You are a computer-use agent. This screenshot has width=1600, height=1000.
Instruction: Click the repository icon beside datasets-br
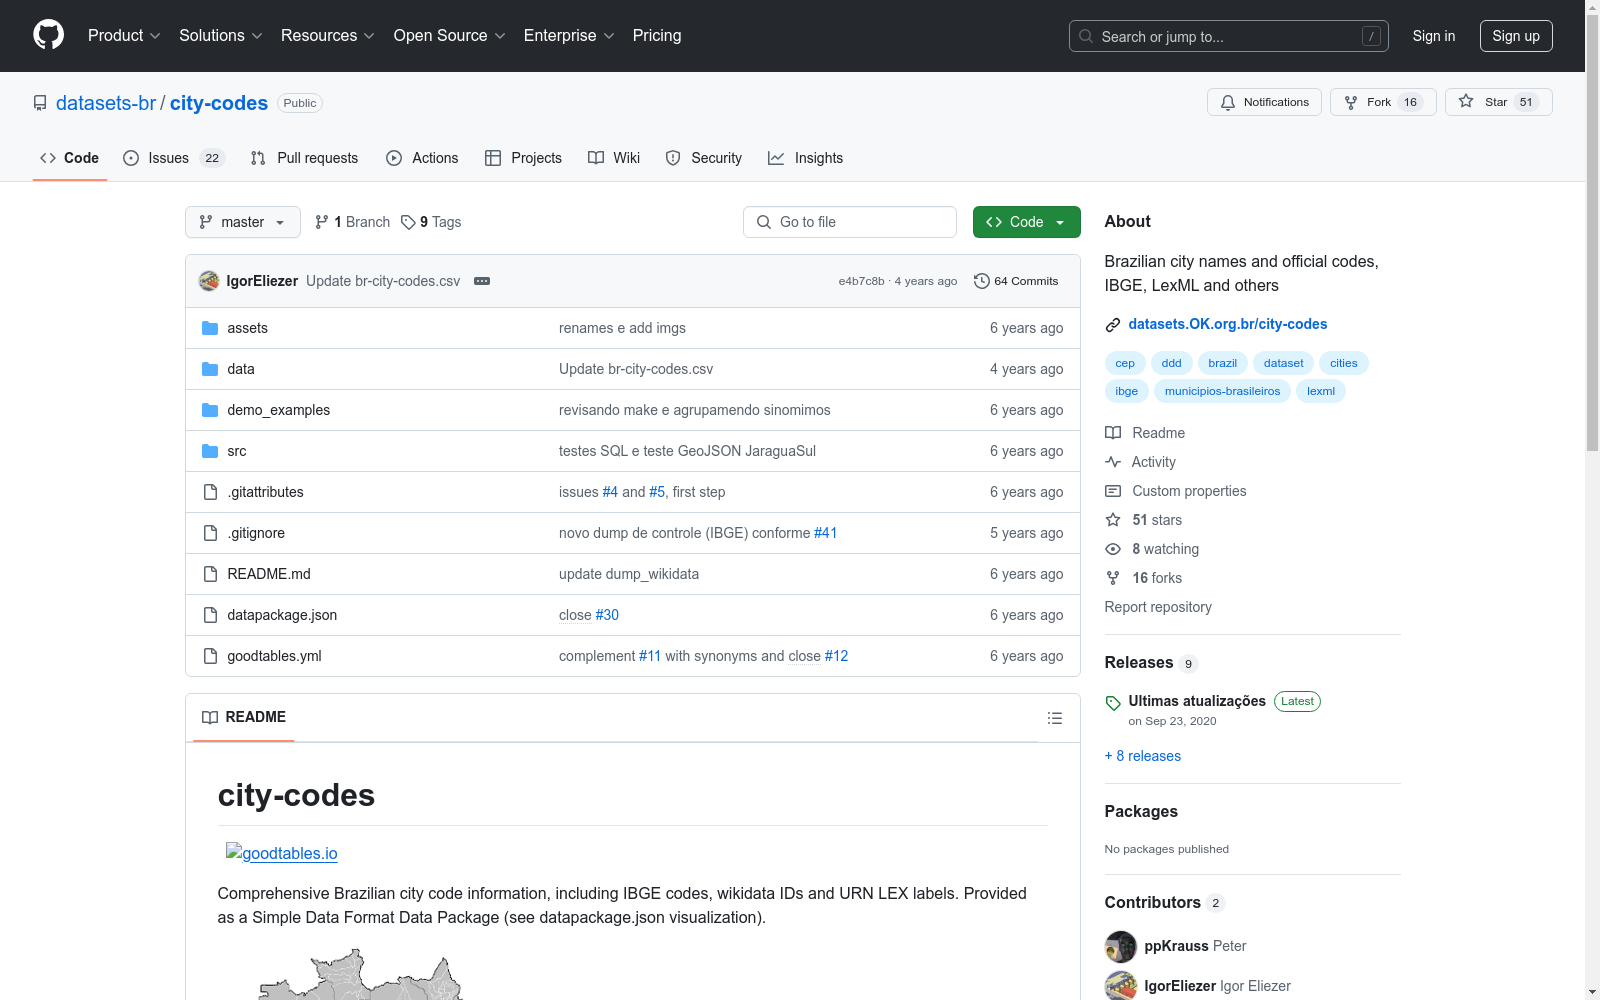[40, 103]
